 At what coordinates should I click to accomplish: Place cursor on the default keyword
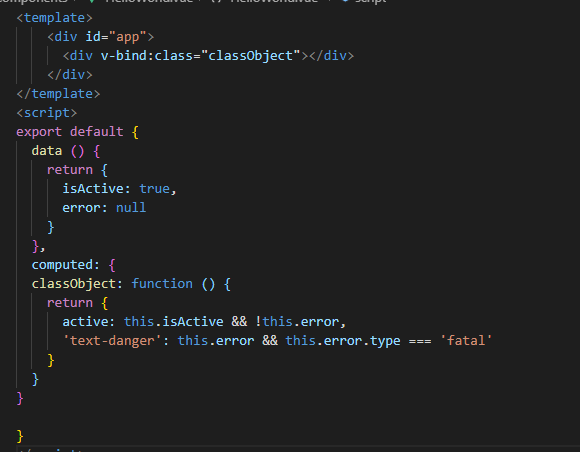click(x=97, y=132)
